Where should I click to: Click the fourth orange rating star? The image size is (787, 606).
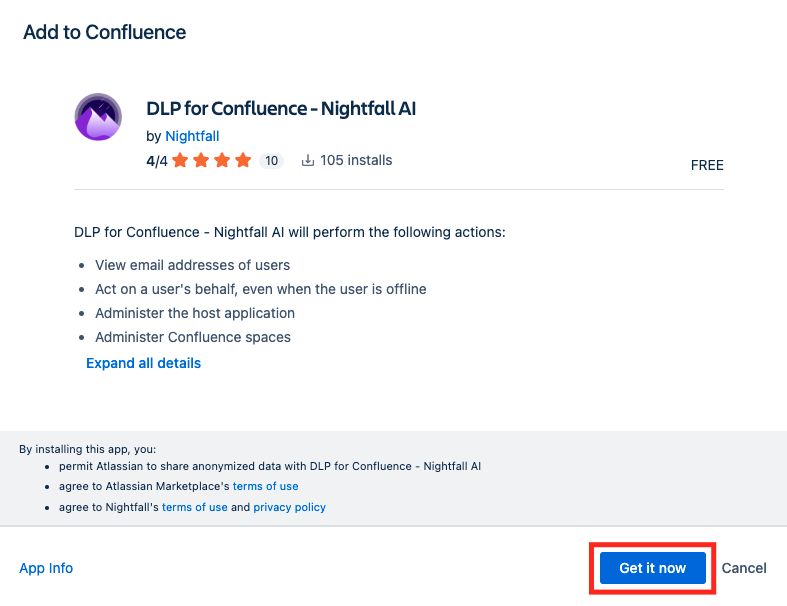coord(243,160)
